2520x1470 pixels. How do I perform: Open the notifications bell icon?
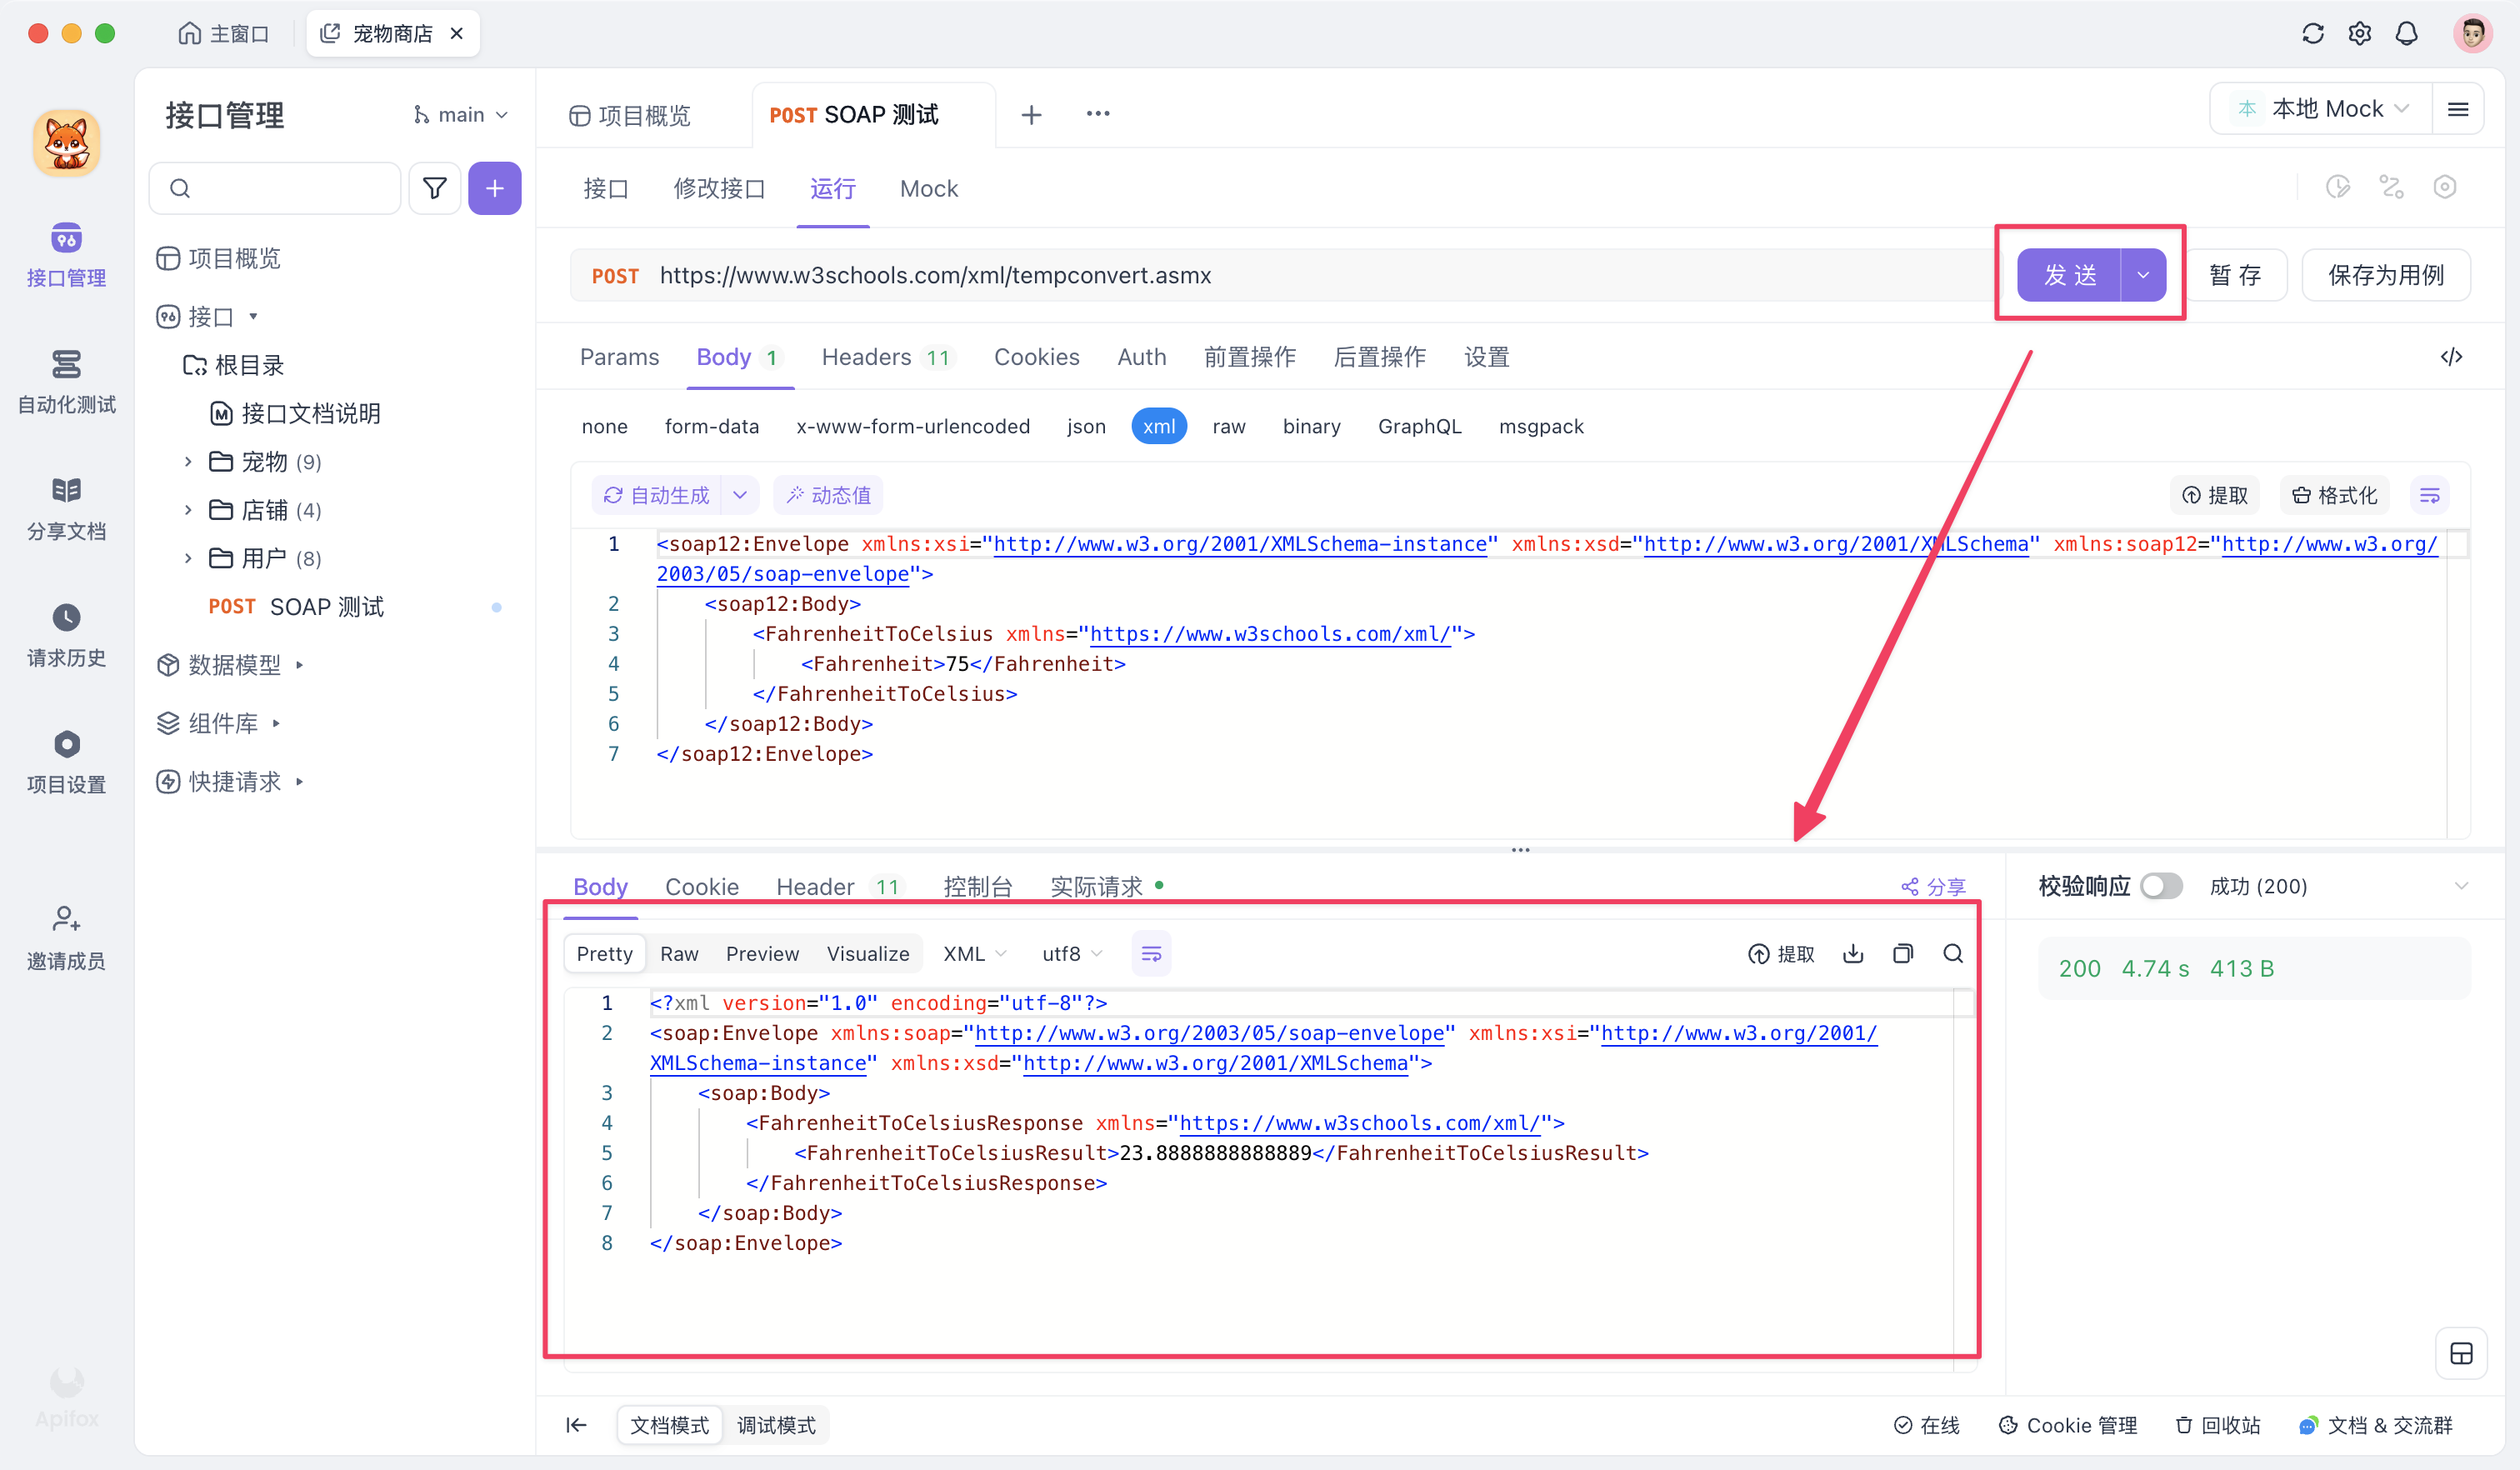(x=2406, y=33)
